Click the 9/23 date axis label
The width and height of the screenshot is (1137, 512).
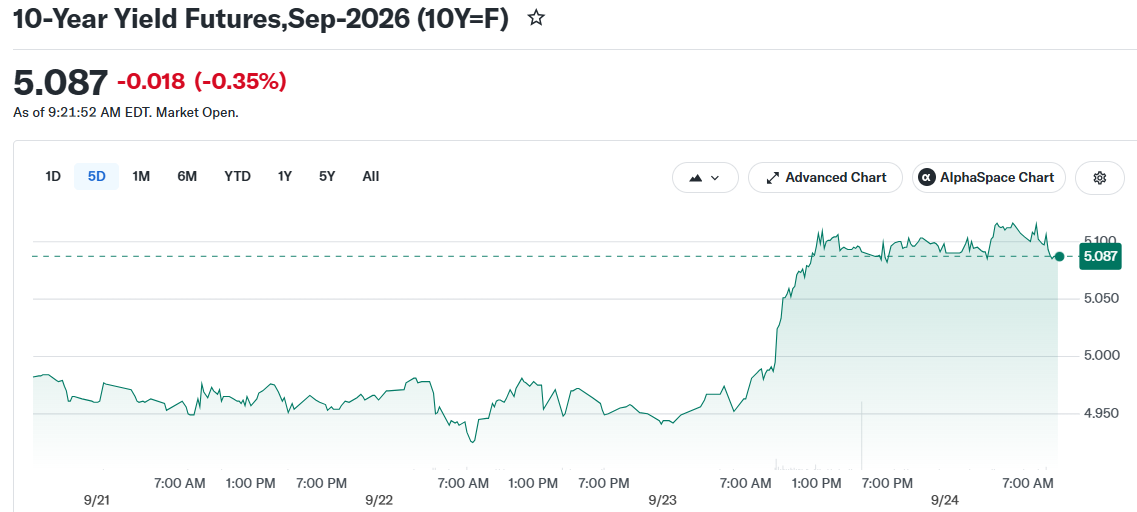(662, 500)
